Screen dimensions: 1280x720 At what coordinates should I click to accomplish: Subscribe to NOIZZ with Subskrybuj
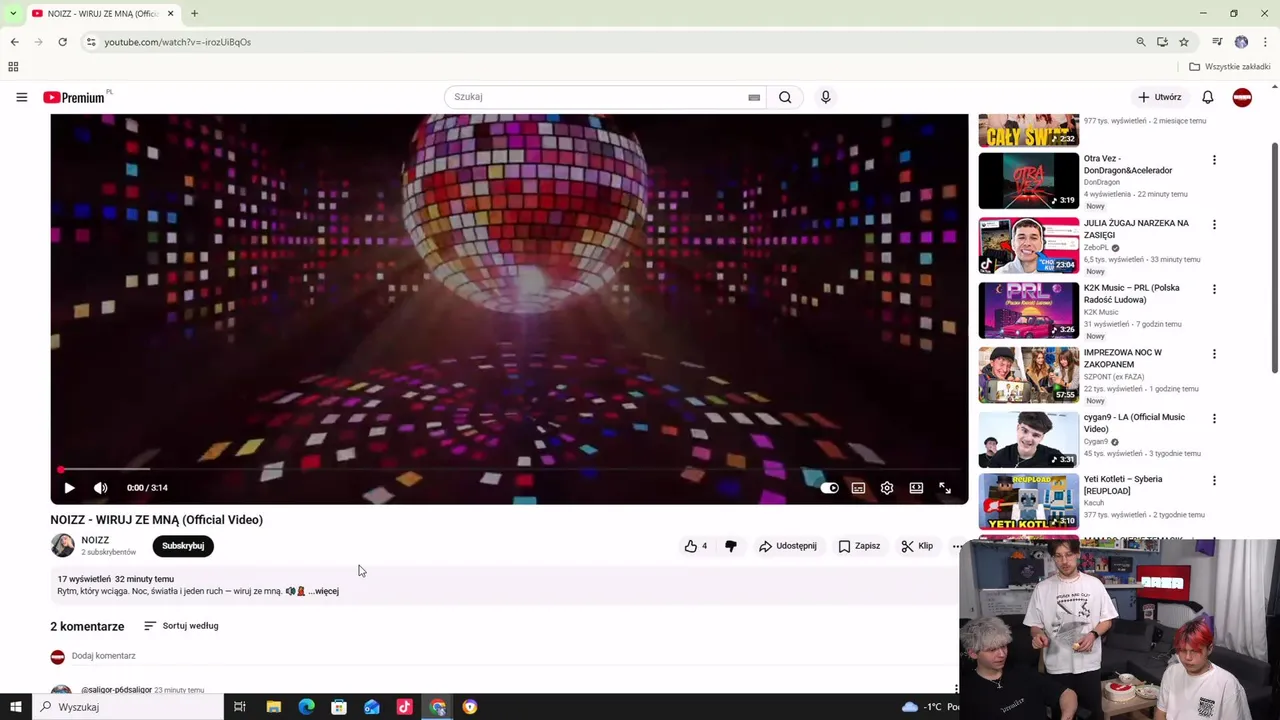click(183, 546)
